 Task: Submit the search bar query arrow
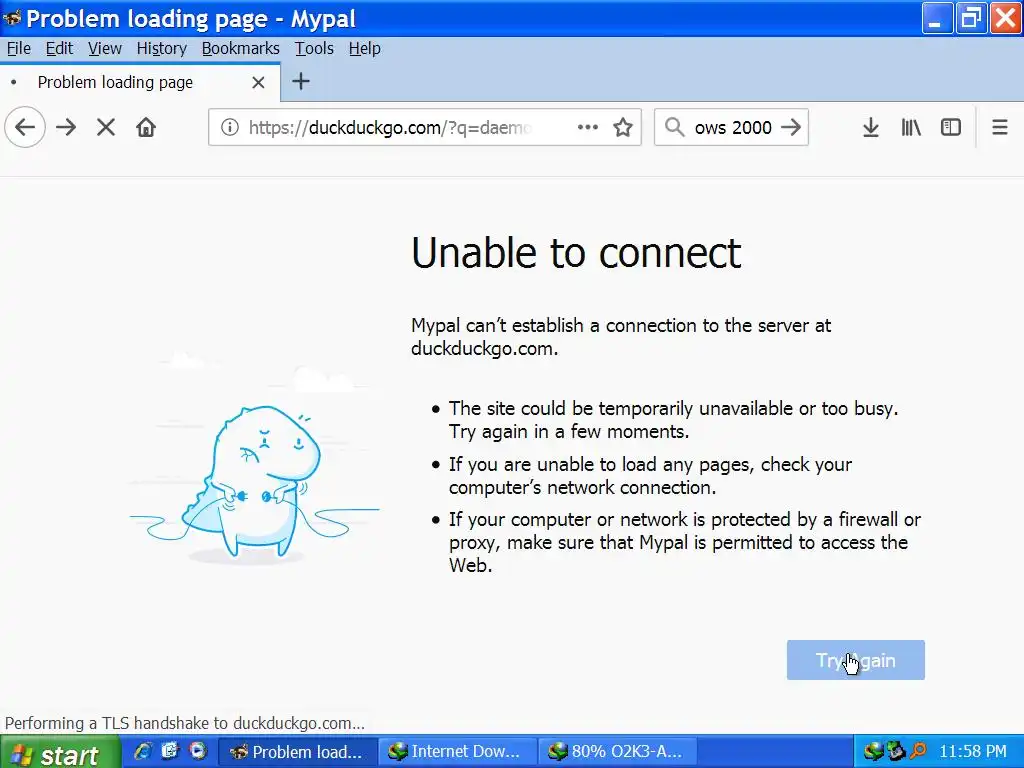791,127
